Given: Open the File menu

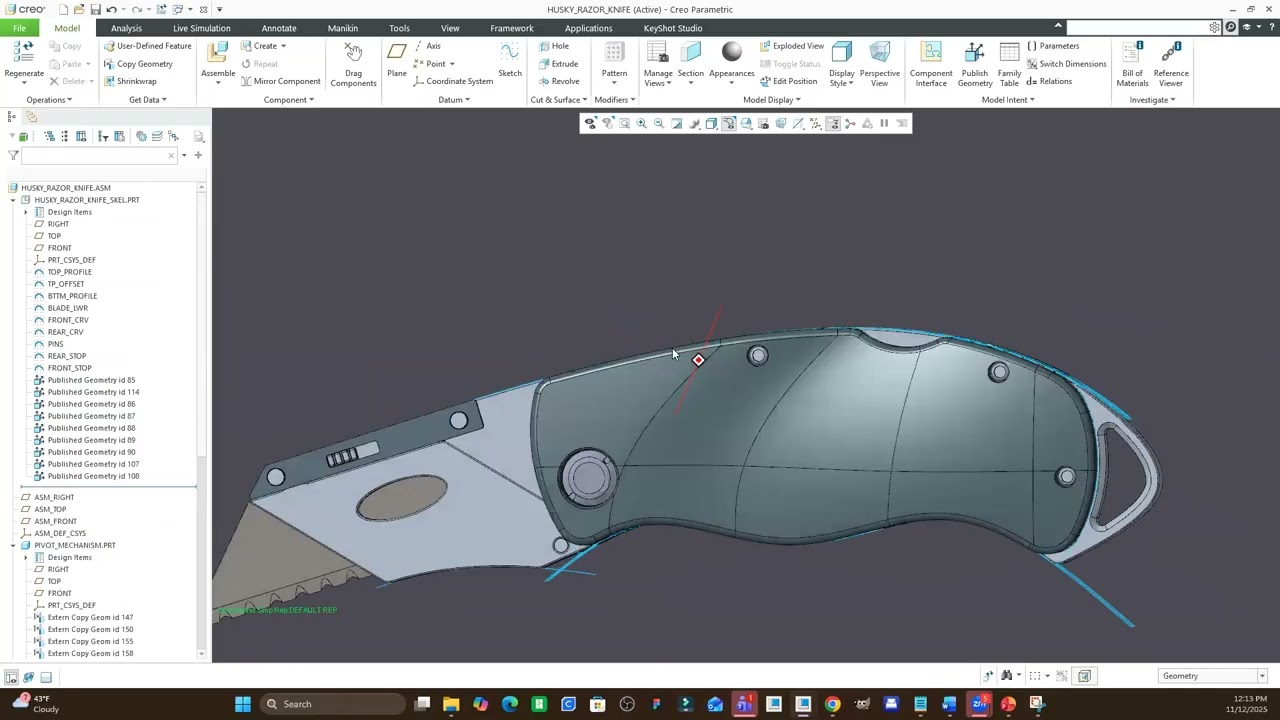Looking at the screenshot, I should (19, 28).
